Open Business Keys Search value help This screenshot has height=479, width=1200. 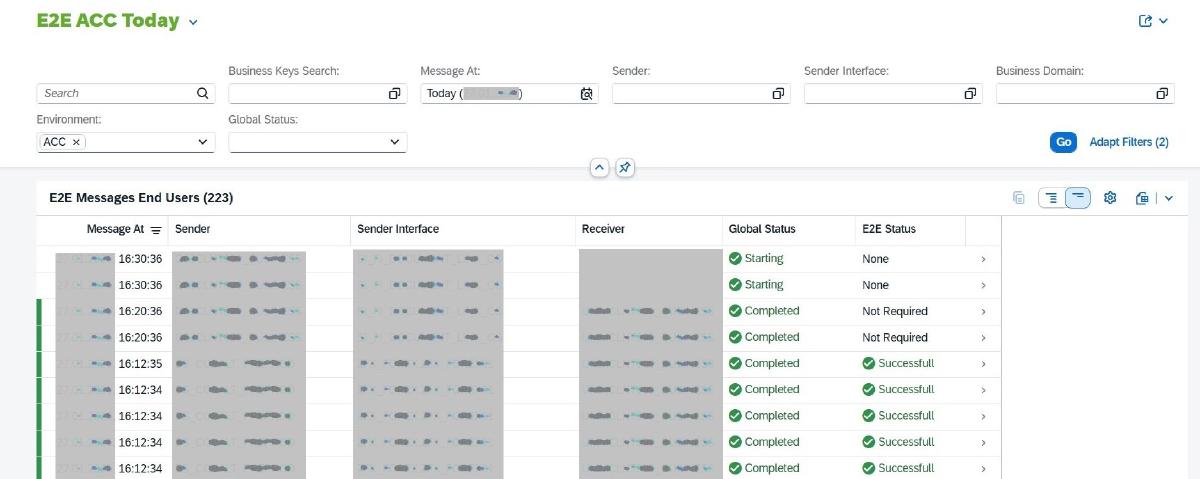pyautogui.click(x=395, y=93)
